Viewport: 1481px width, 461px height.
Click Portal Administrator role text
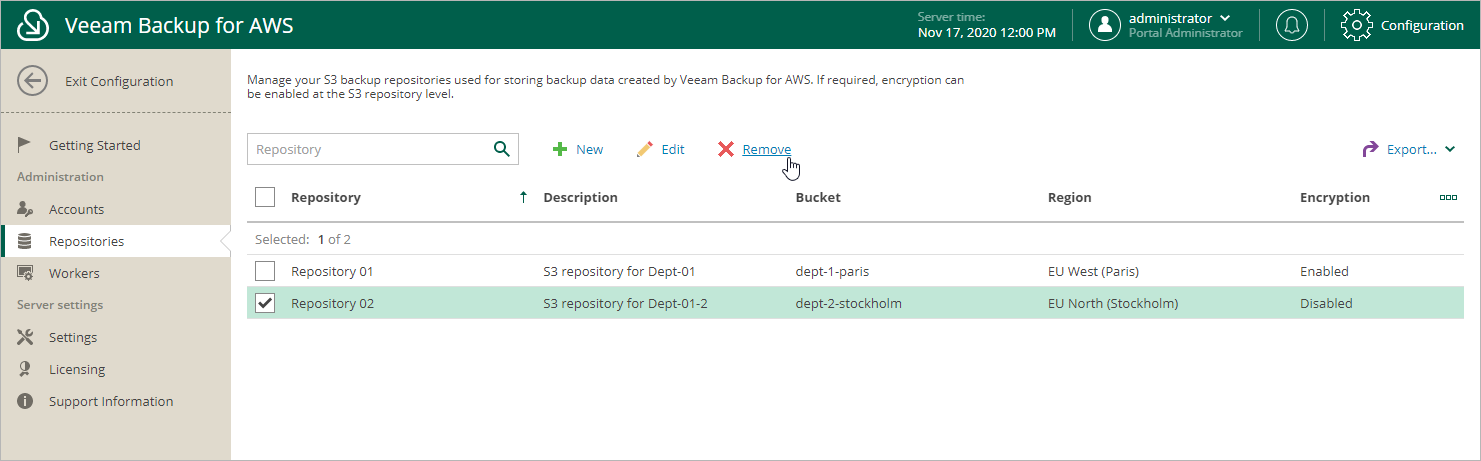1186,33
